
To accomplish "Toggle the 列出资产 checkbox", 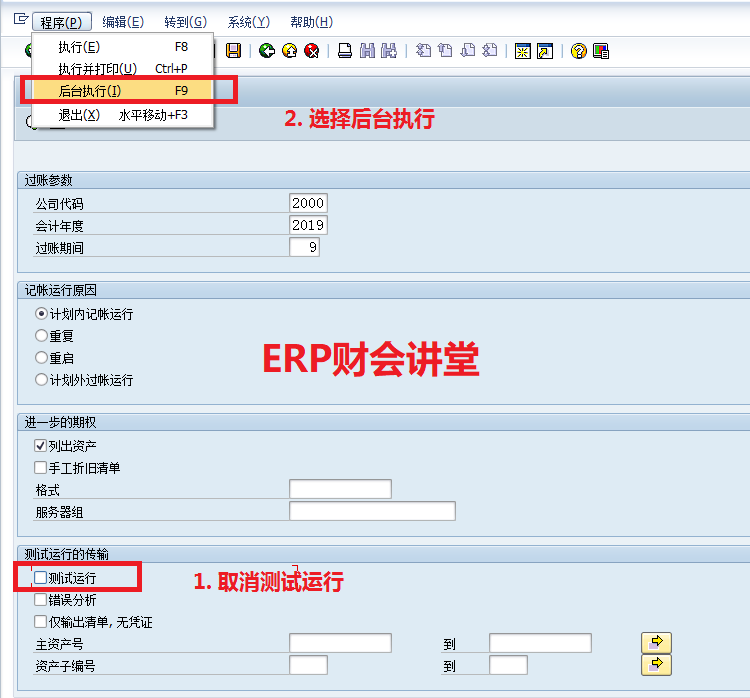I will tap(41, 446).
